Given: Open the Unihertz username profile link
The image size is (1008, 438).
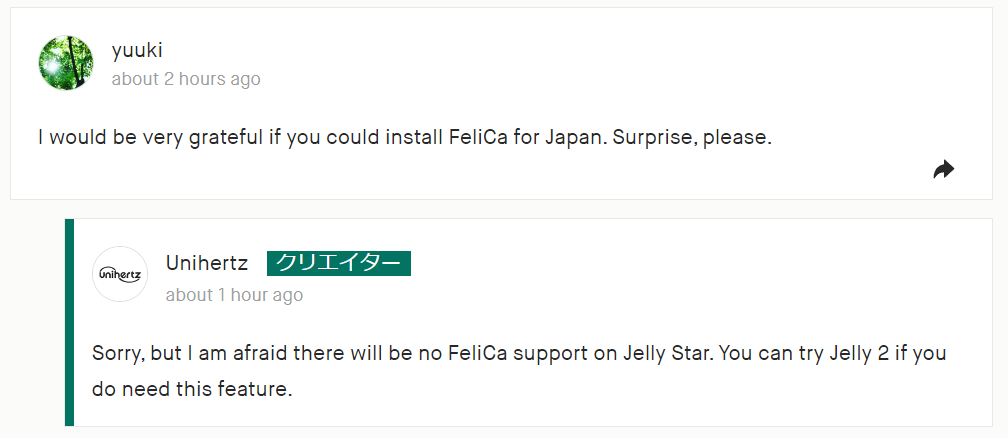Looking at the screenshot, I should [x=207, y=263].
